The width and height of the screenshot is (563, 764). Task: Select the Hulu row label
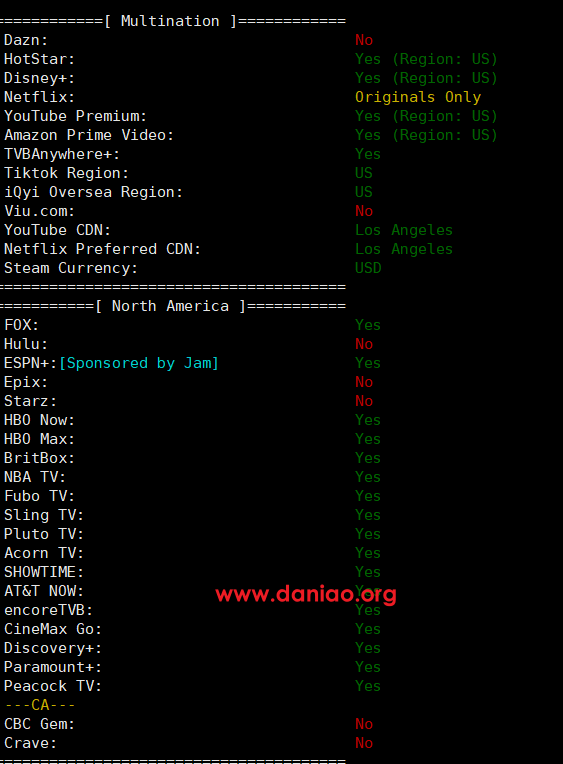[26, 344]
